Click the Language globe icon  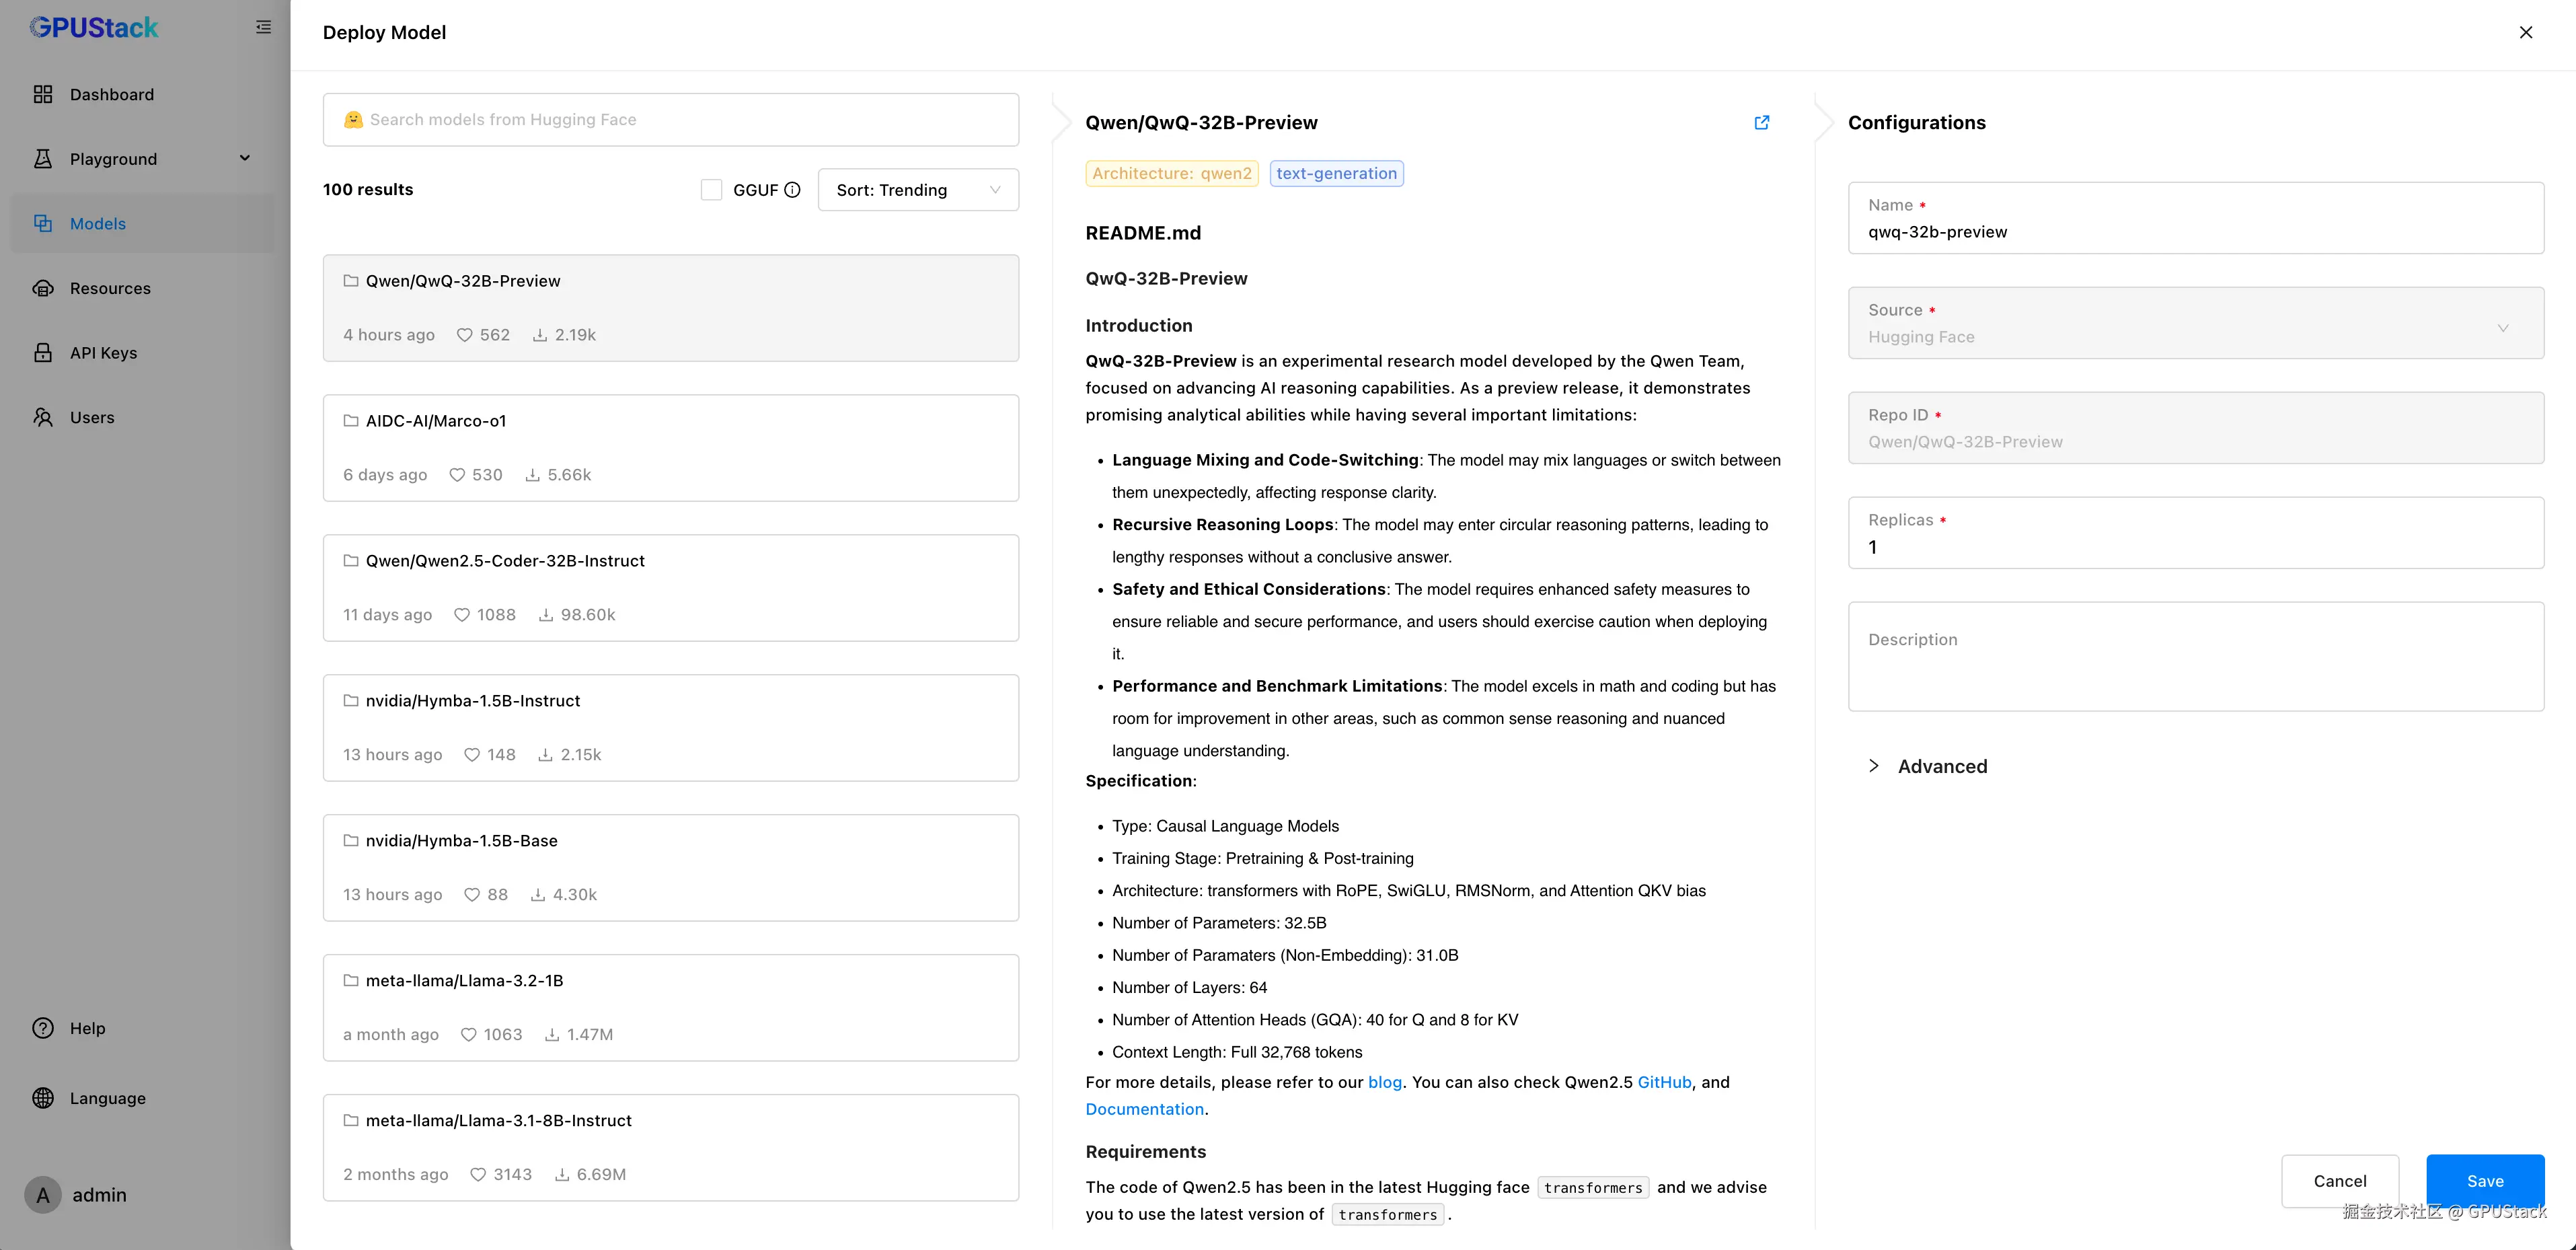pos(43,1098)
